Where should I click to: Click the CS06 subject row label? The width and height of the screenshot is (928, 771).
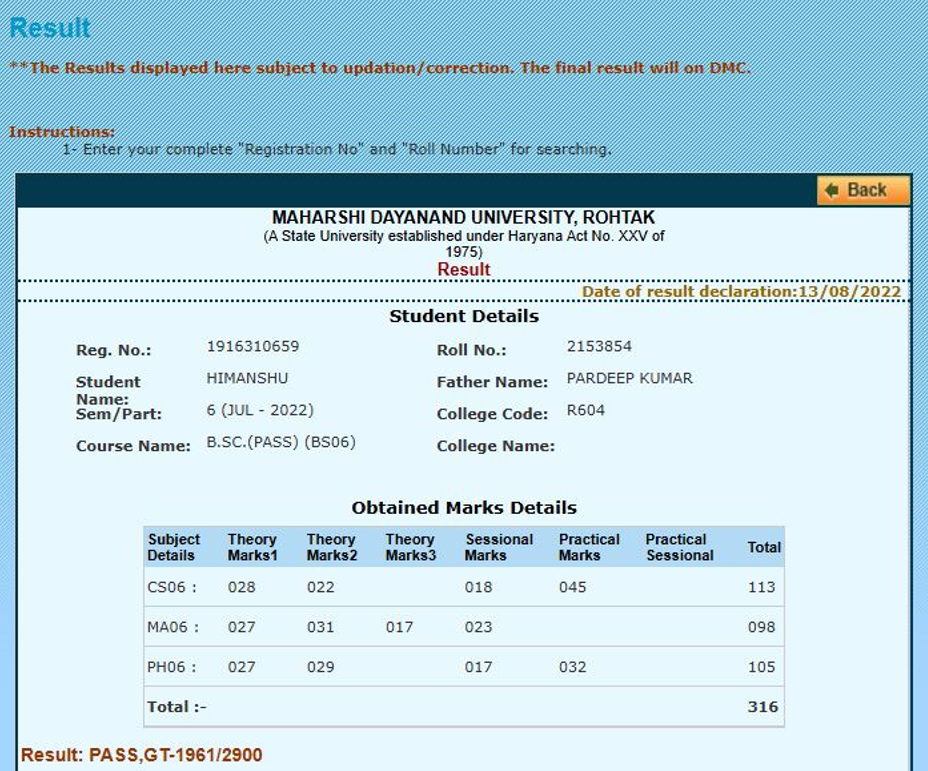[x=171, y=587]
